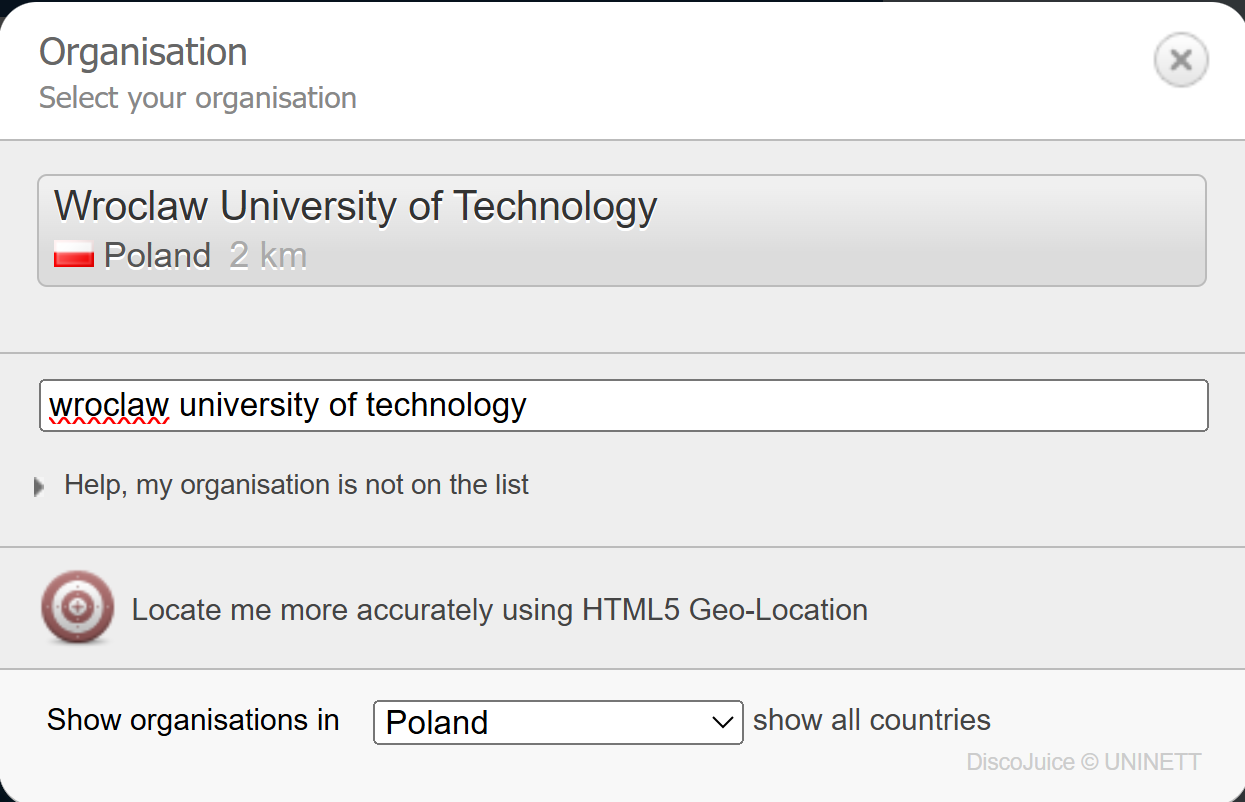The width and height of the screenshot is (1245, 802).
Task: Click the Poland text in the search result
Action: point(156,256)
